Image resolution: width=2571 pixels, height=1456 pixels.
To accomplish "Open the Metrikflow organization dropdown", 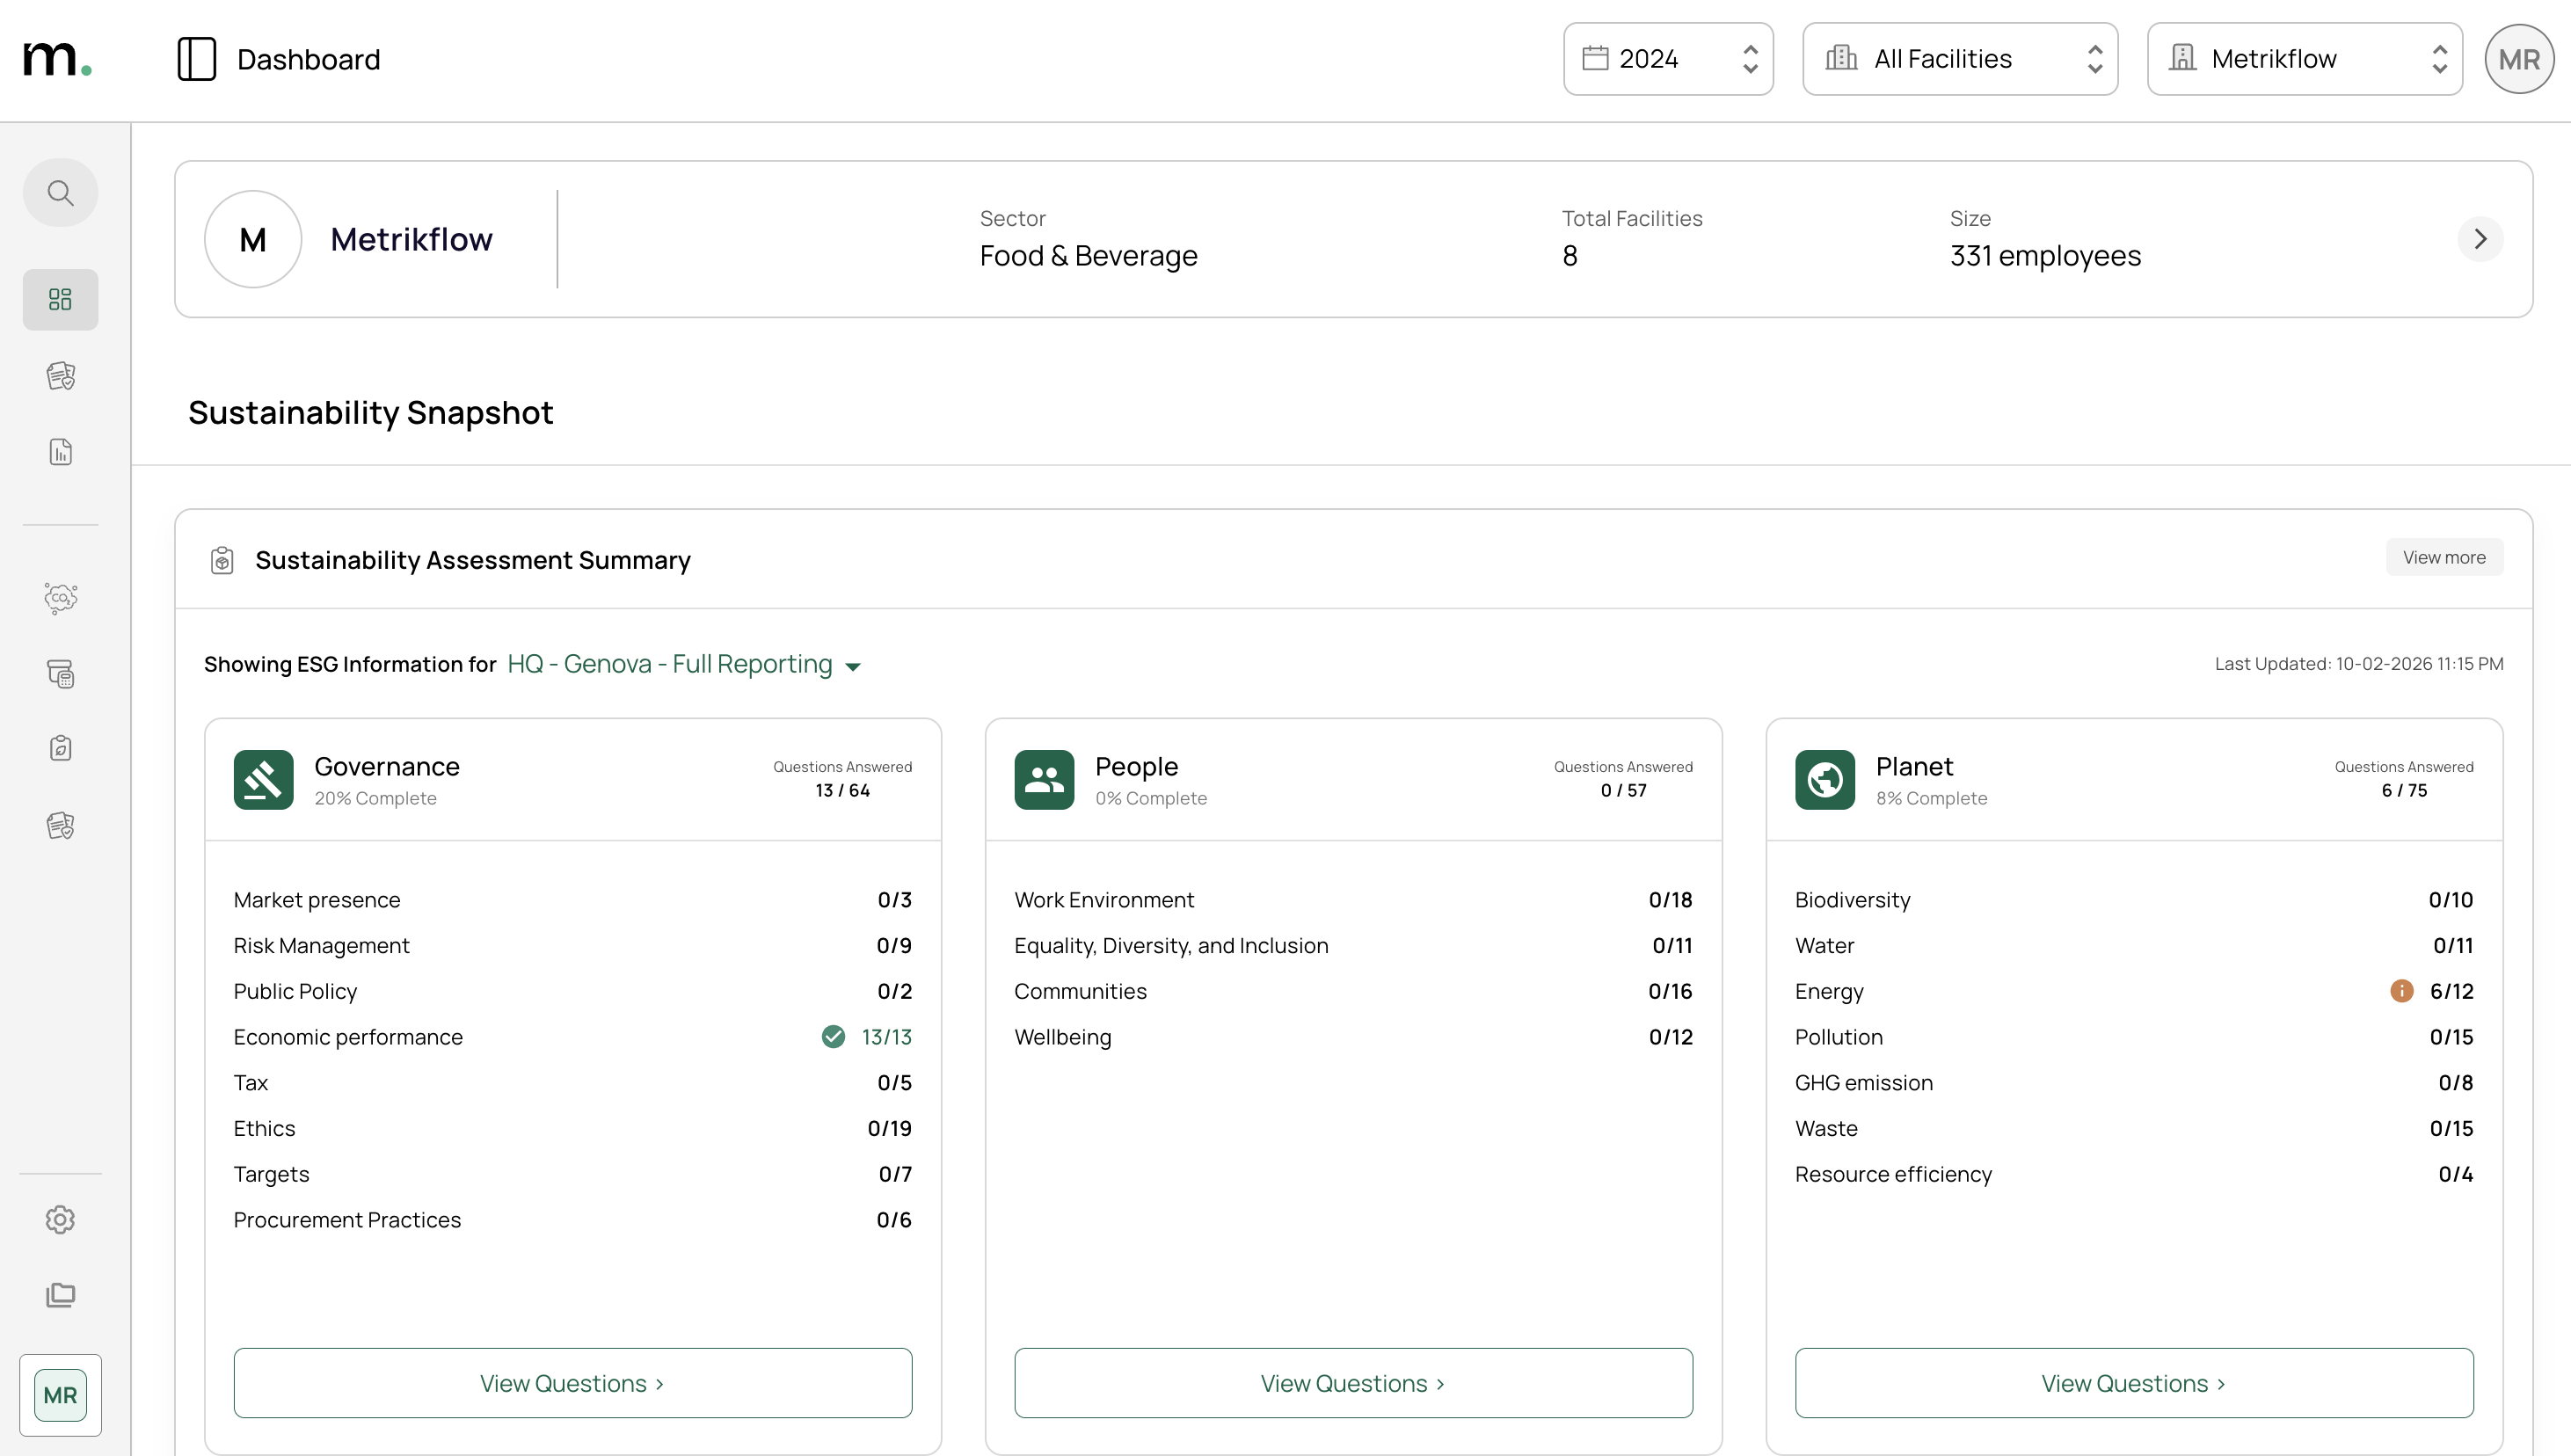I will pyautogui.click(x=2303, y=59).
